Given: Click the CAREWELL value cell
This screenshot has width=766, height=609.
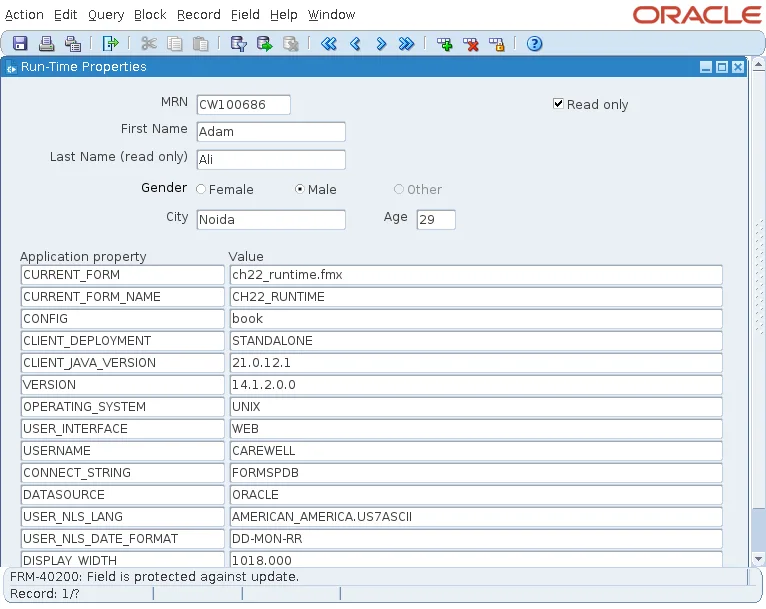Looking at the screenshot, I should pyautogui.click(x=476, y=451).
